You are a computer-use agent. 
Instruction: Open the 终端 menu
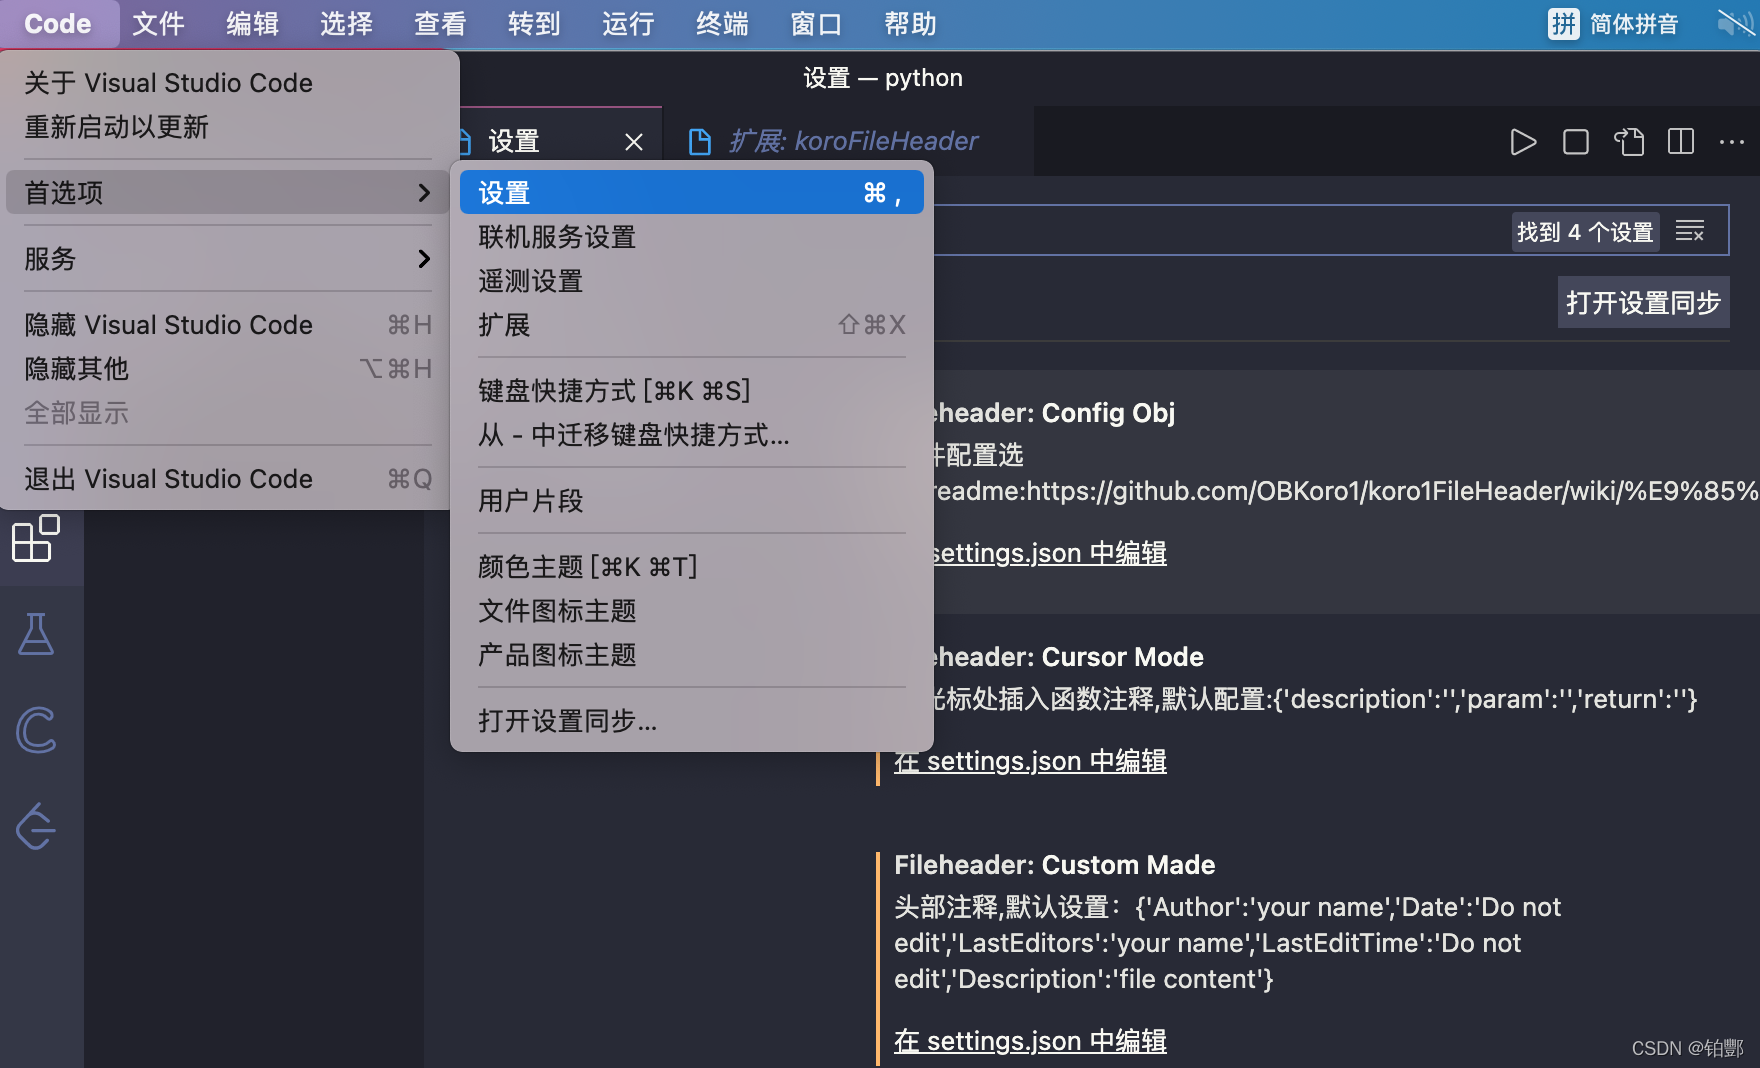point(722,23)
